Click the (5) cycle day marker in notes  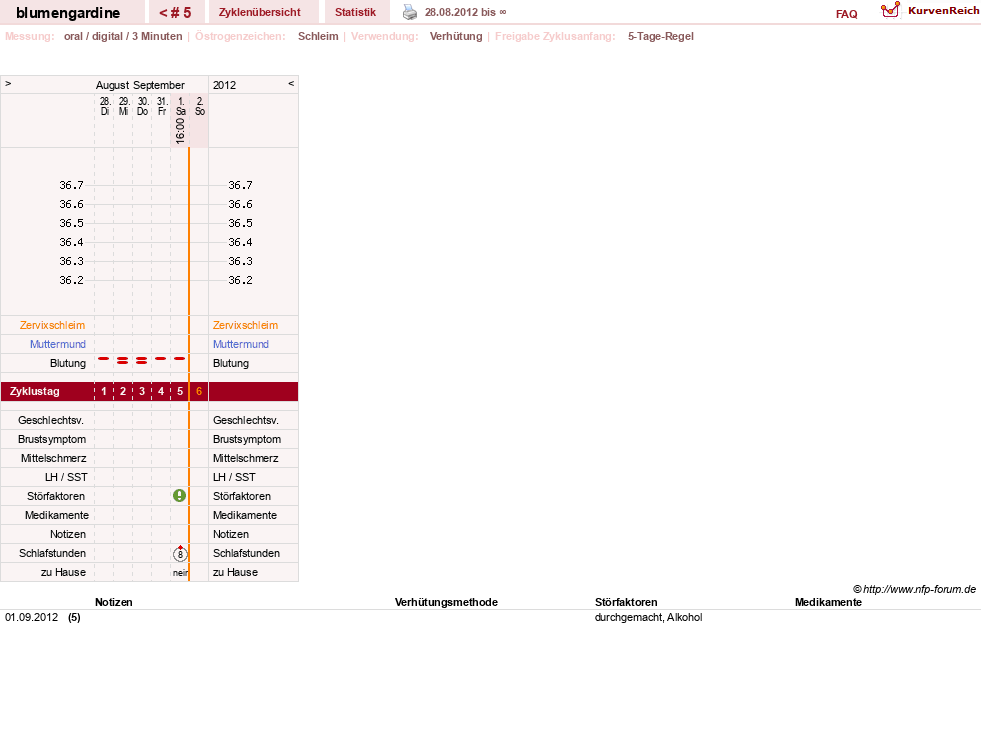coord(74,618)
